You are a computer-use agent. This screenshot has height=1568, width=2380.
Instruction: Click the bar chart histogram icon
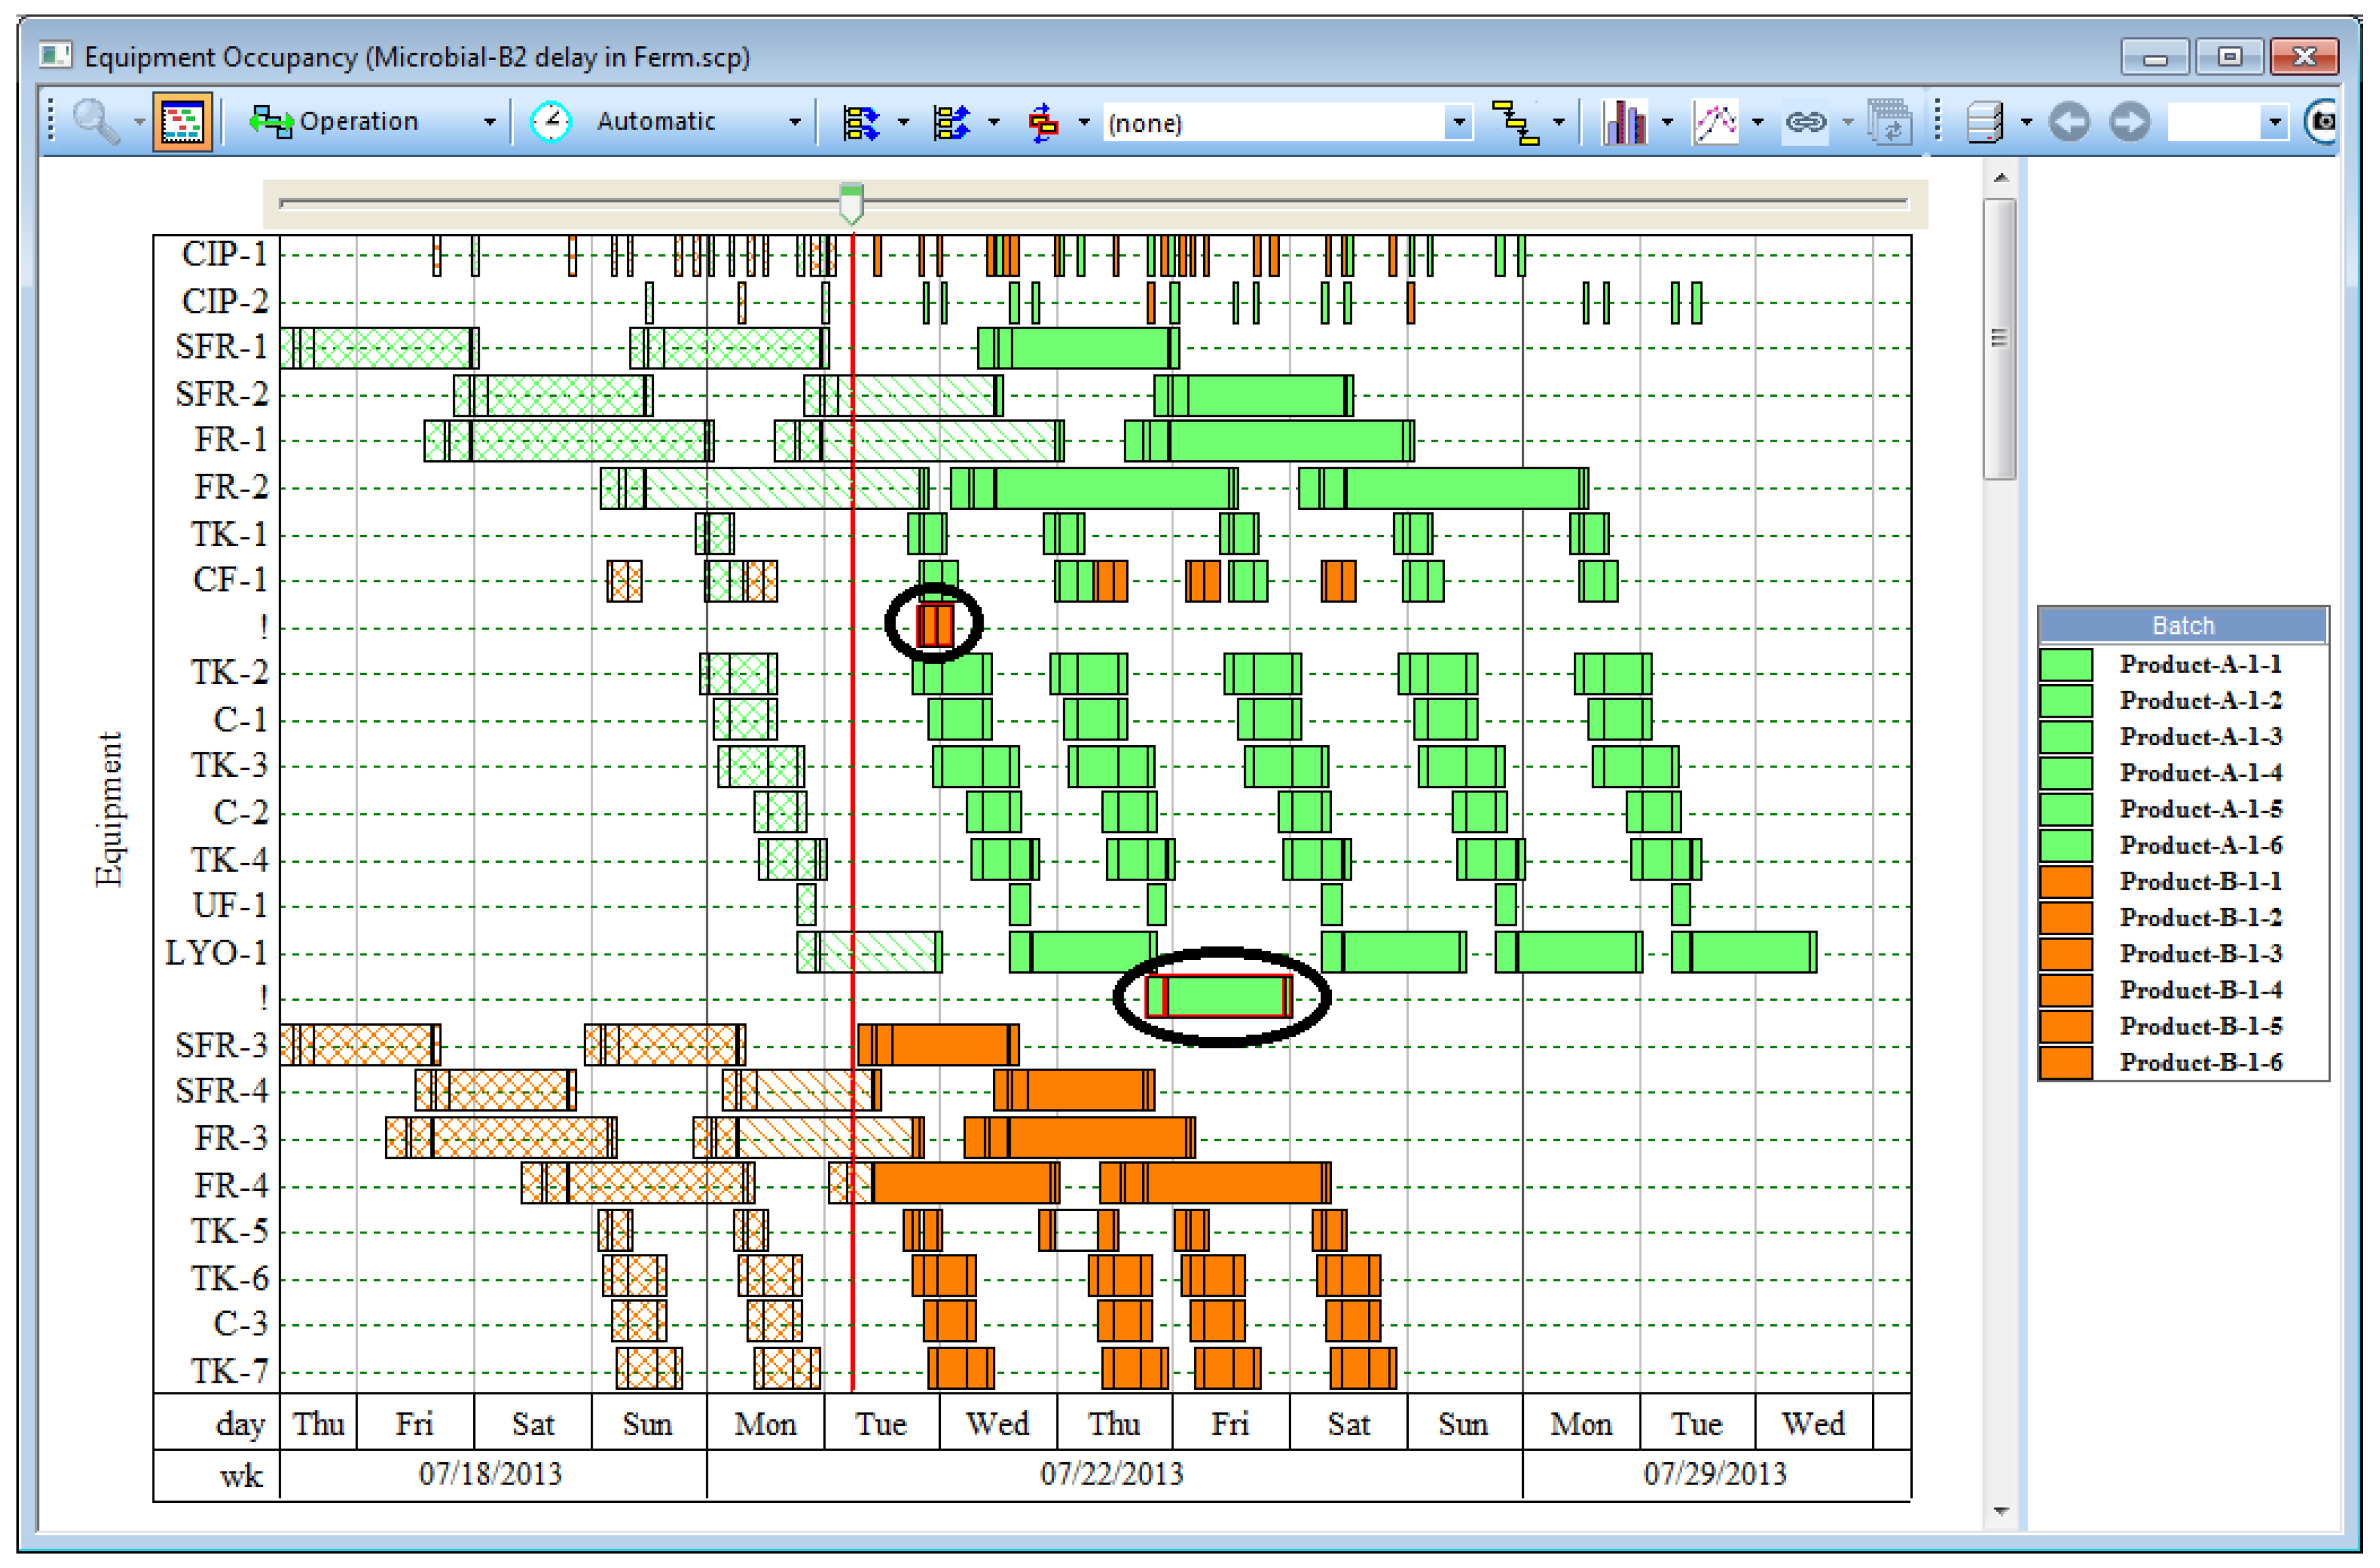tap(1625, 122)
